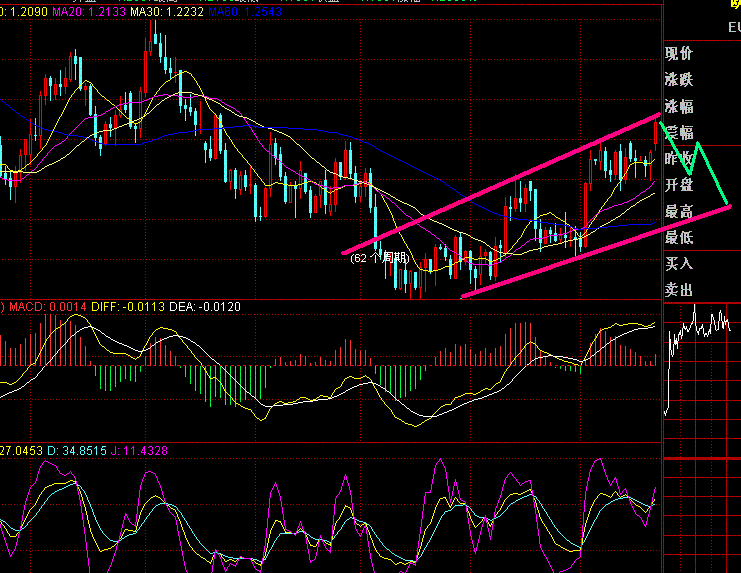Click the KDJ D: 34.8515 value

click(77, 451)
